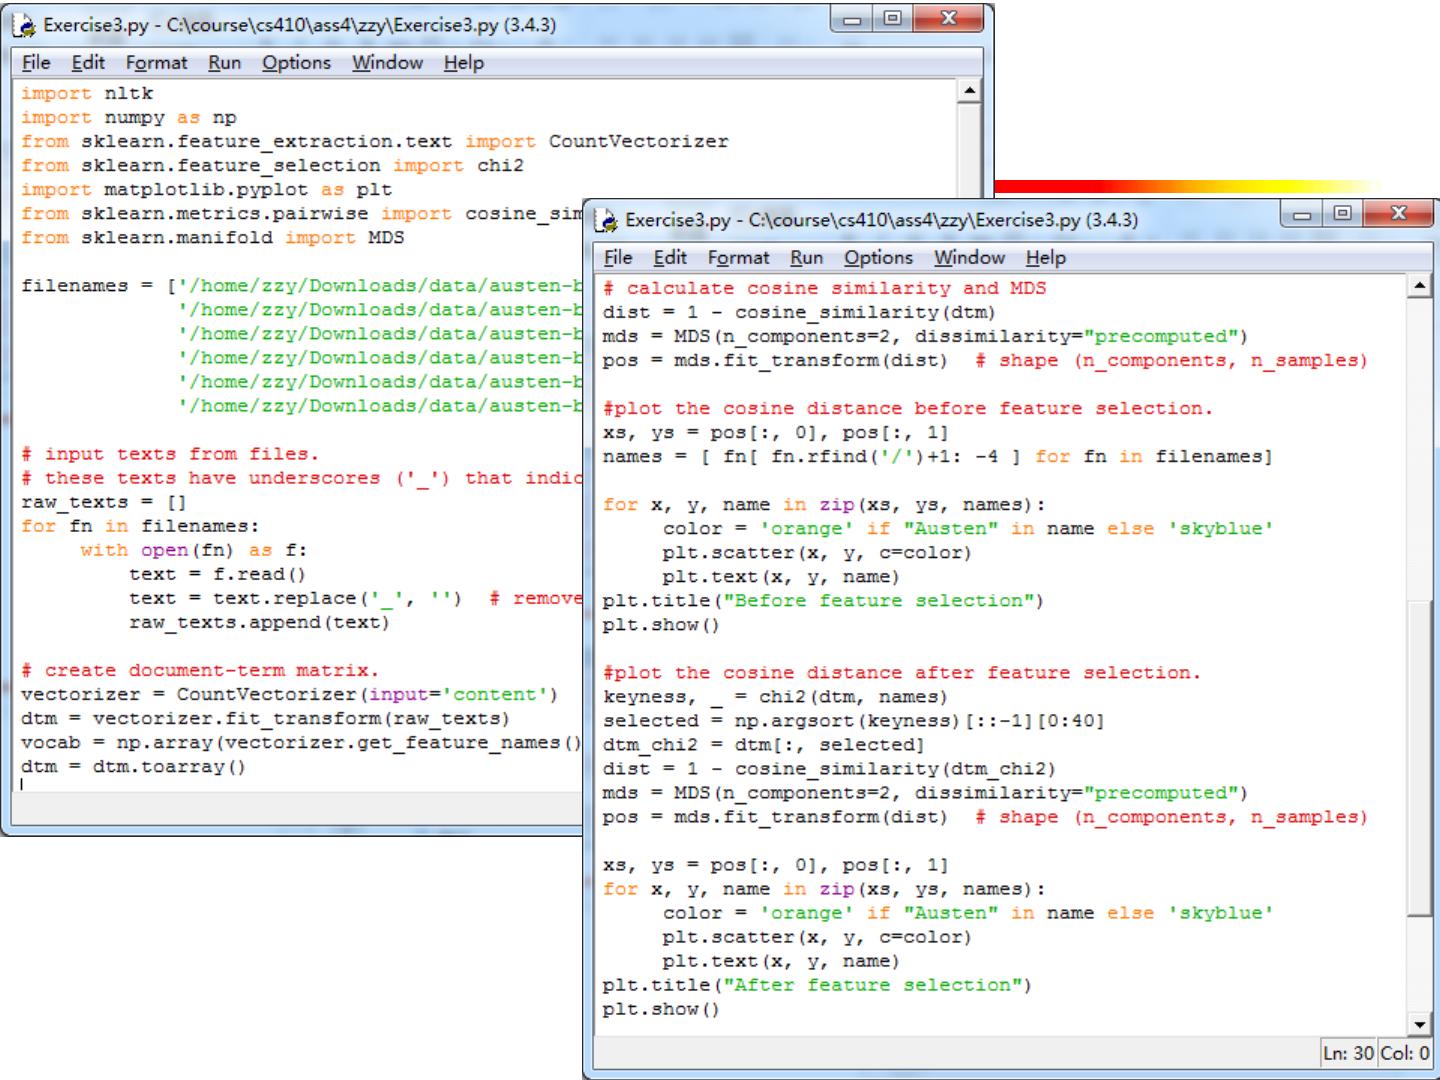Maximize the front Exercise3.py window

[x=1342, y=214]
